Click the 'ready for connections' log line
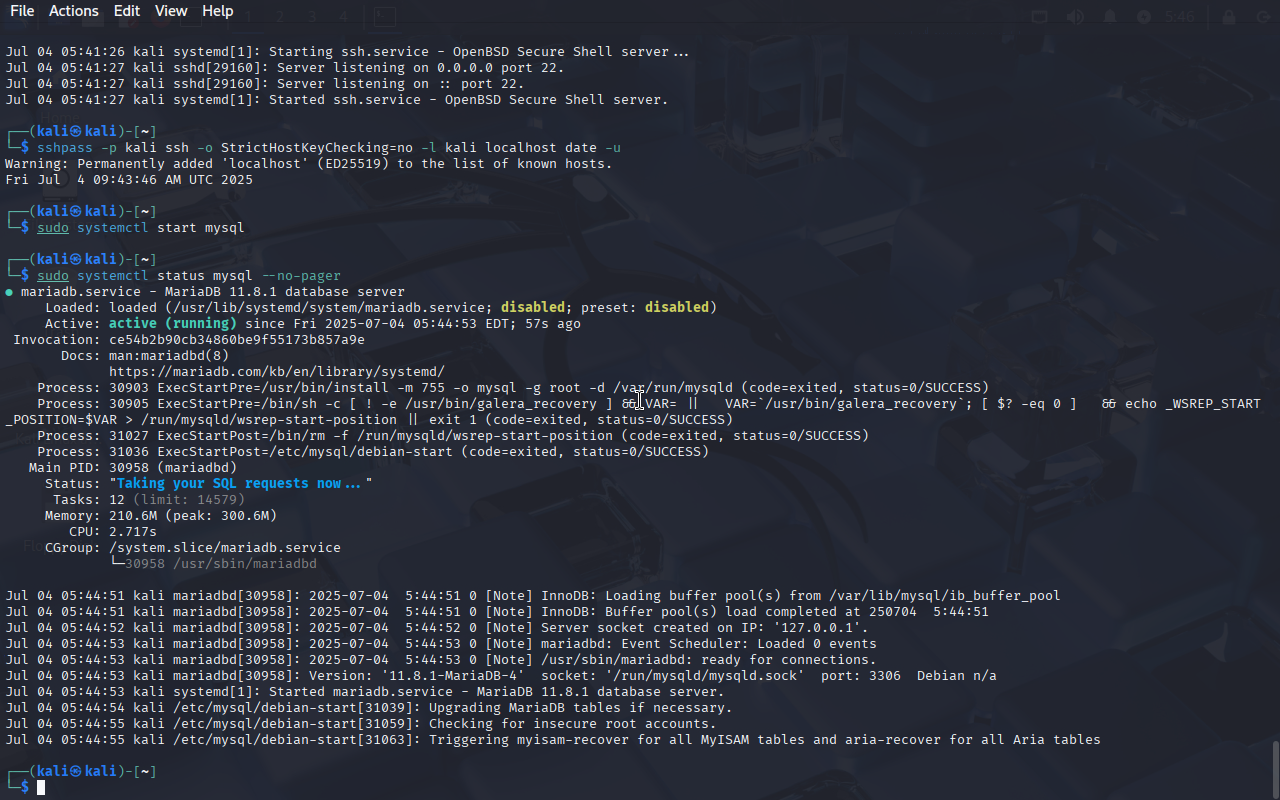This screenshot has width=1280, height=800. pos(441,659)
